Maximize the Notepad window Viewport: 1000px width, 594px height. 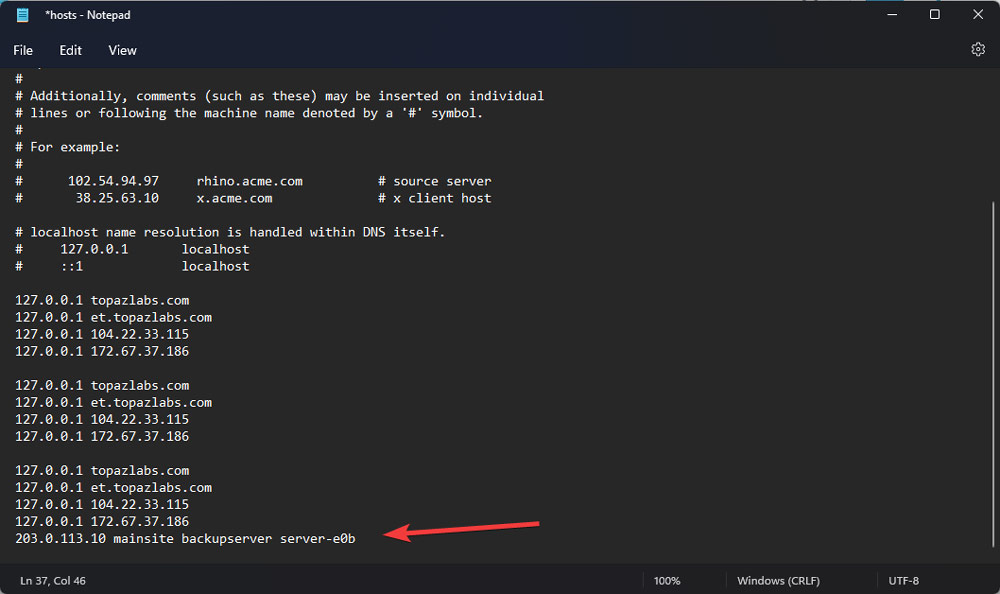point(934,15)
